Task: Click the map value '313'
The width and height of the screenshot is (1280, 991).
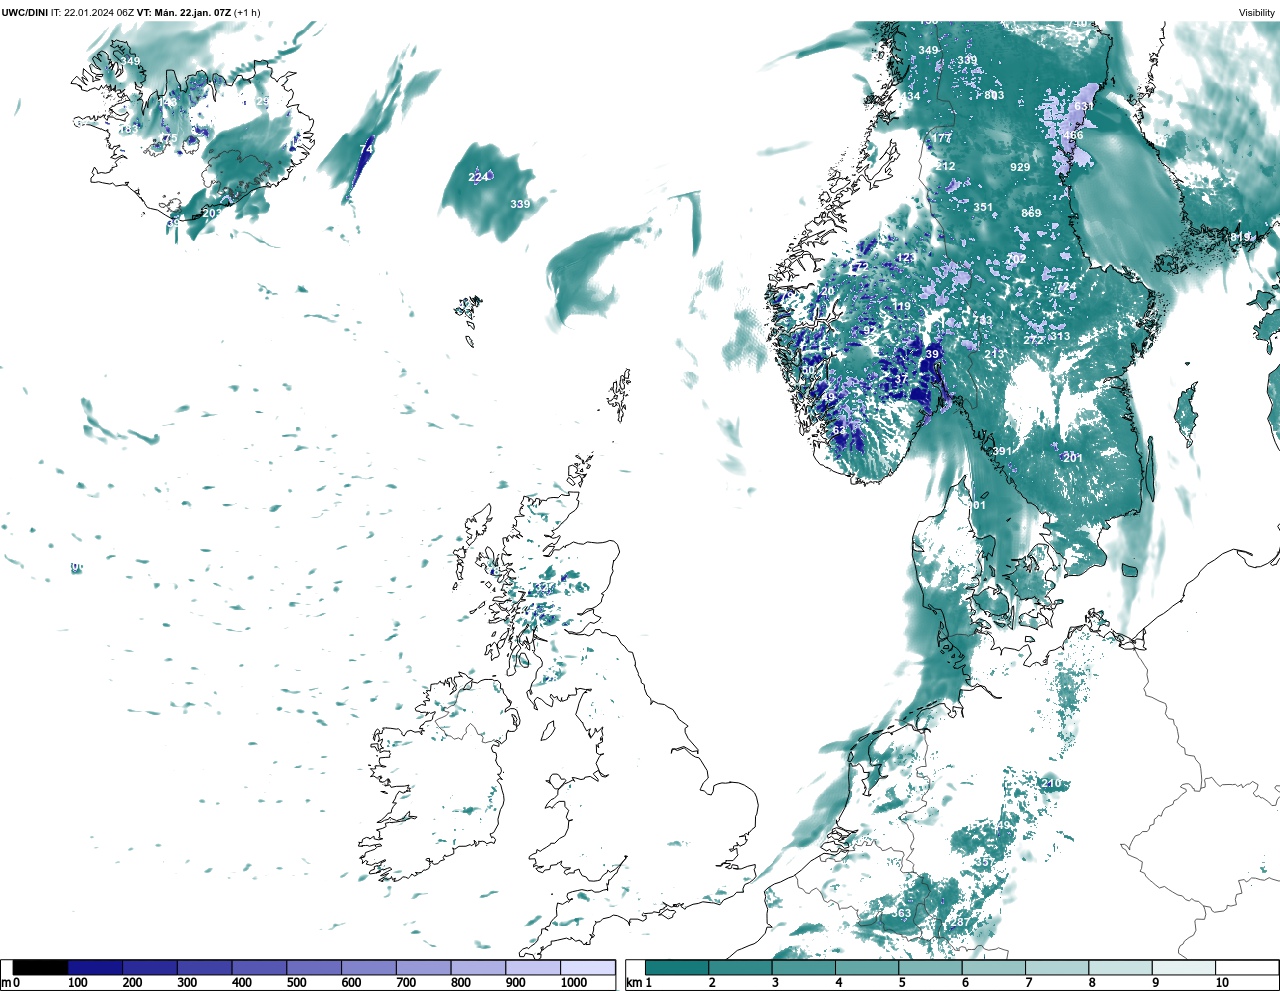Action: pos(1060,336)
